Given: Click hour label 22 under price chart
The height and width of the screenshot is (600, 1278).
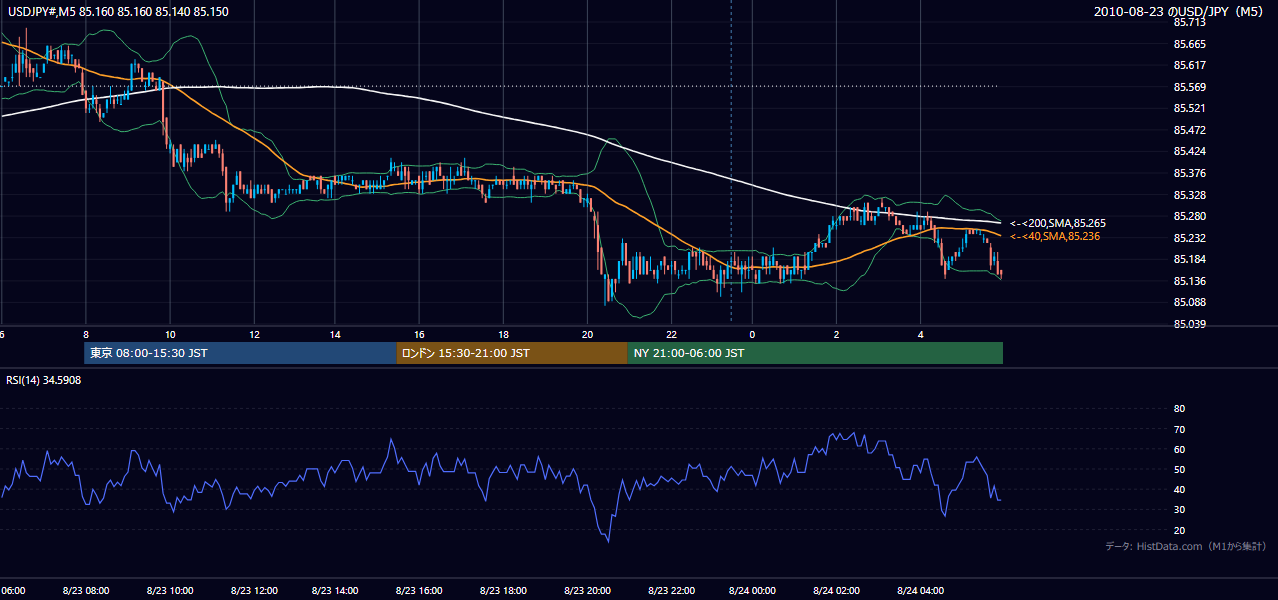Looking at the screenshot, I should coord(670,335).
